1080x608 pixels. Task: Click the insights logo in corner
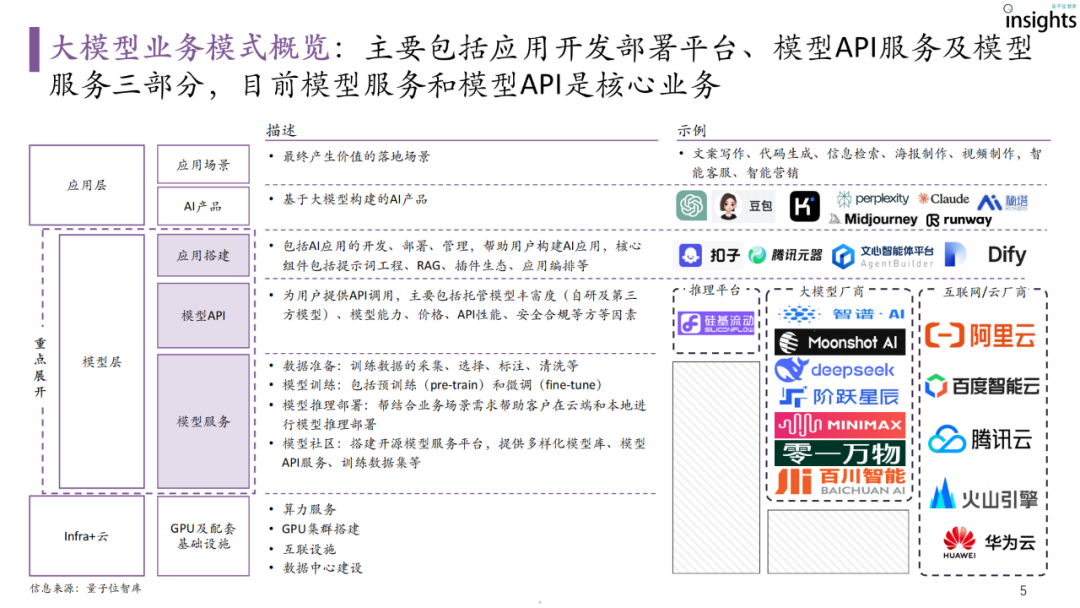(x=1041, y=17)
